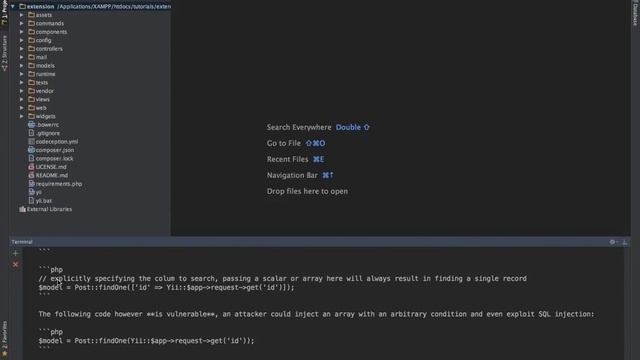
Task: Click the composer.json file icon
Action: 31,150
